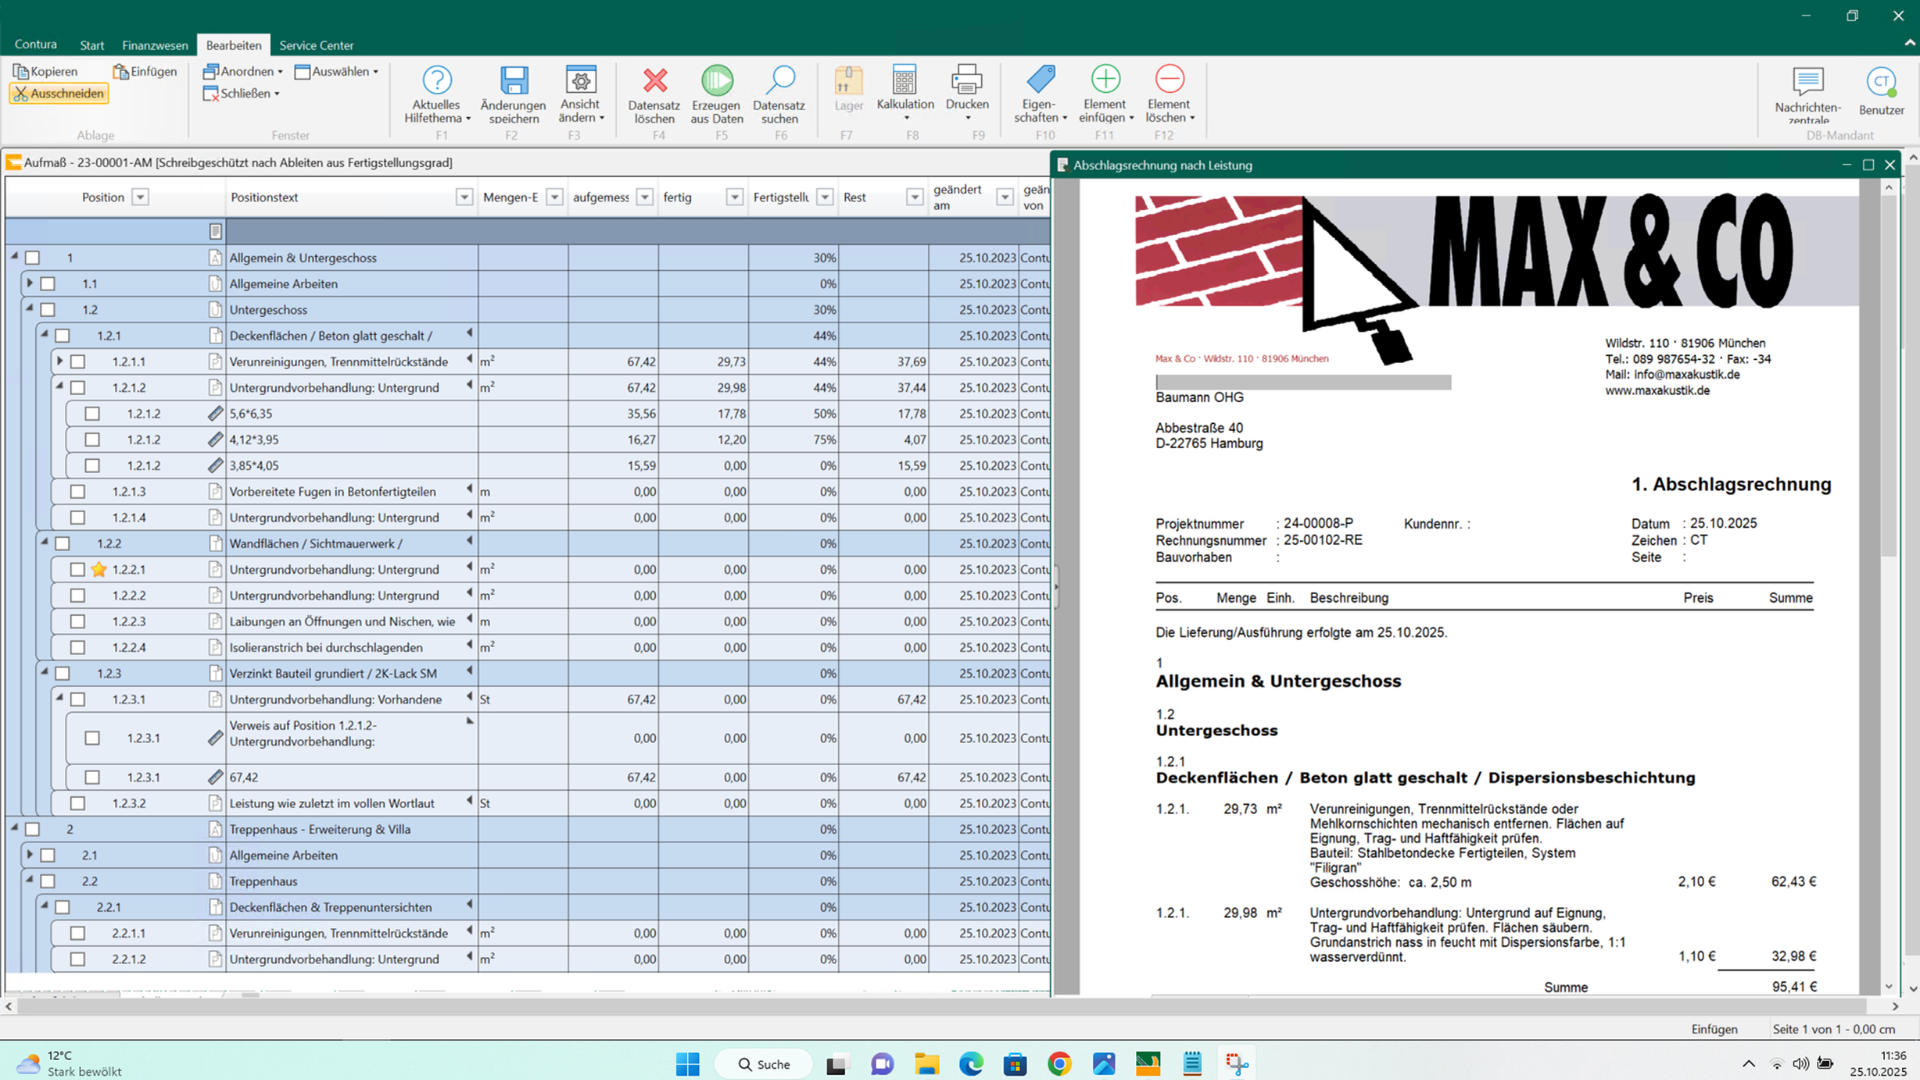Check the checkbox for position 1.2.1.3

tap(77, 492)
